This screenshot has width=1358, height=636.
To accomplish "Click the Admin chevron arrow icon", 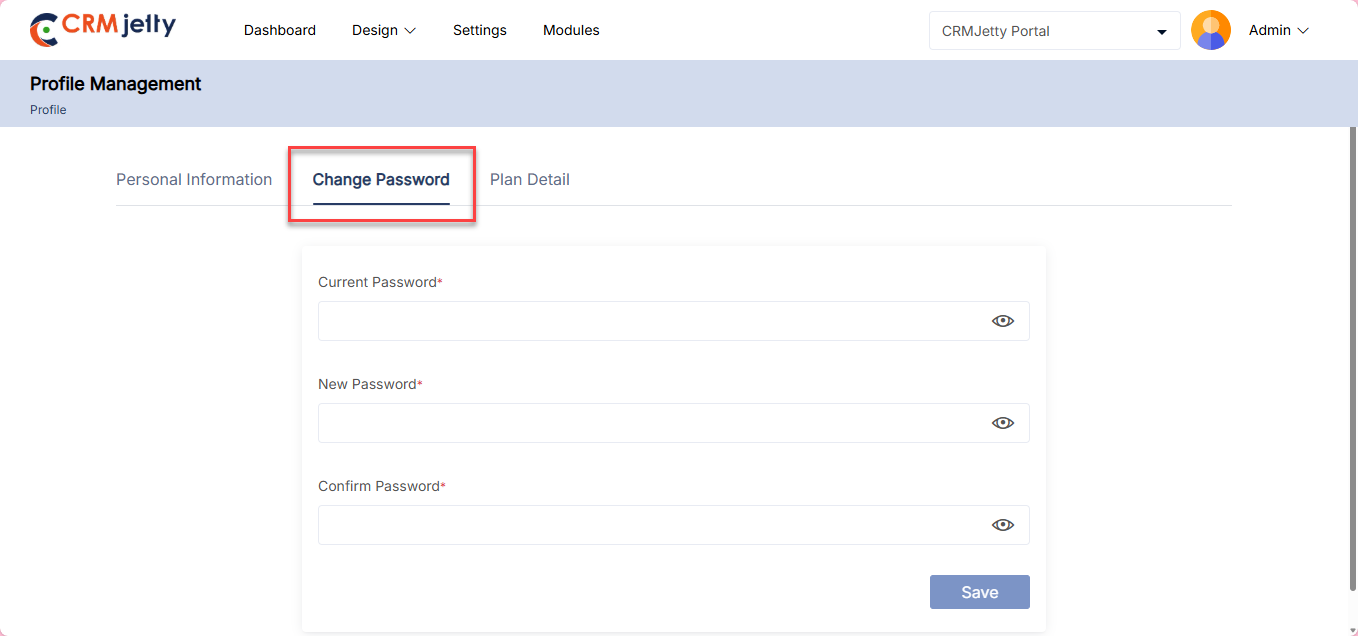I will pos(1303,31).
